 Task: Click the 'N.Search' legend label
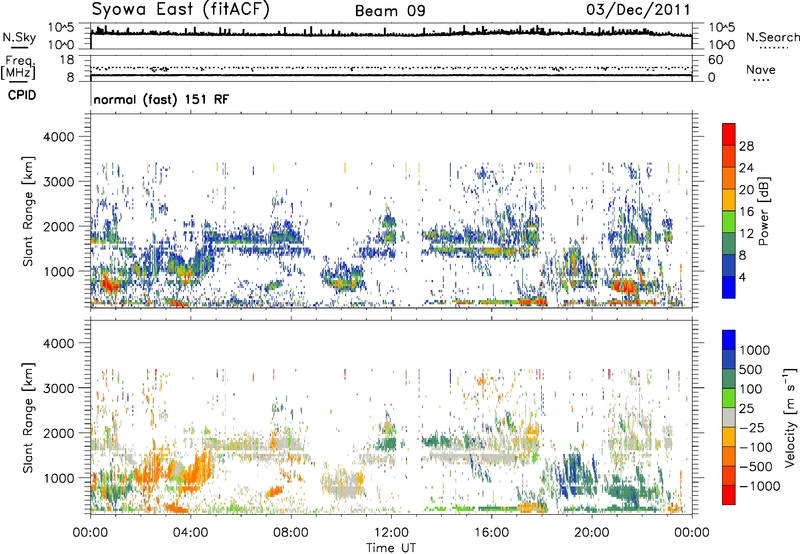click(x=772, y=37)
